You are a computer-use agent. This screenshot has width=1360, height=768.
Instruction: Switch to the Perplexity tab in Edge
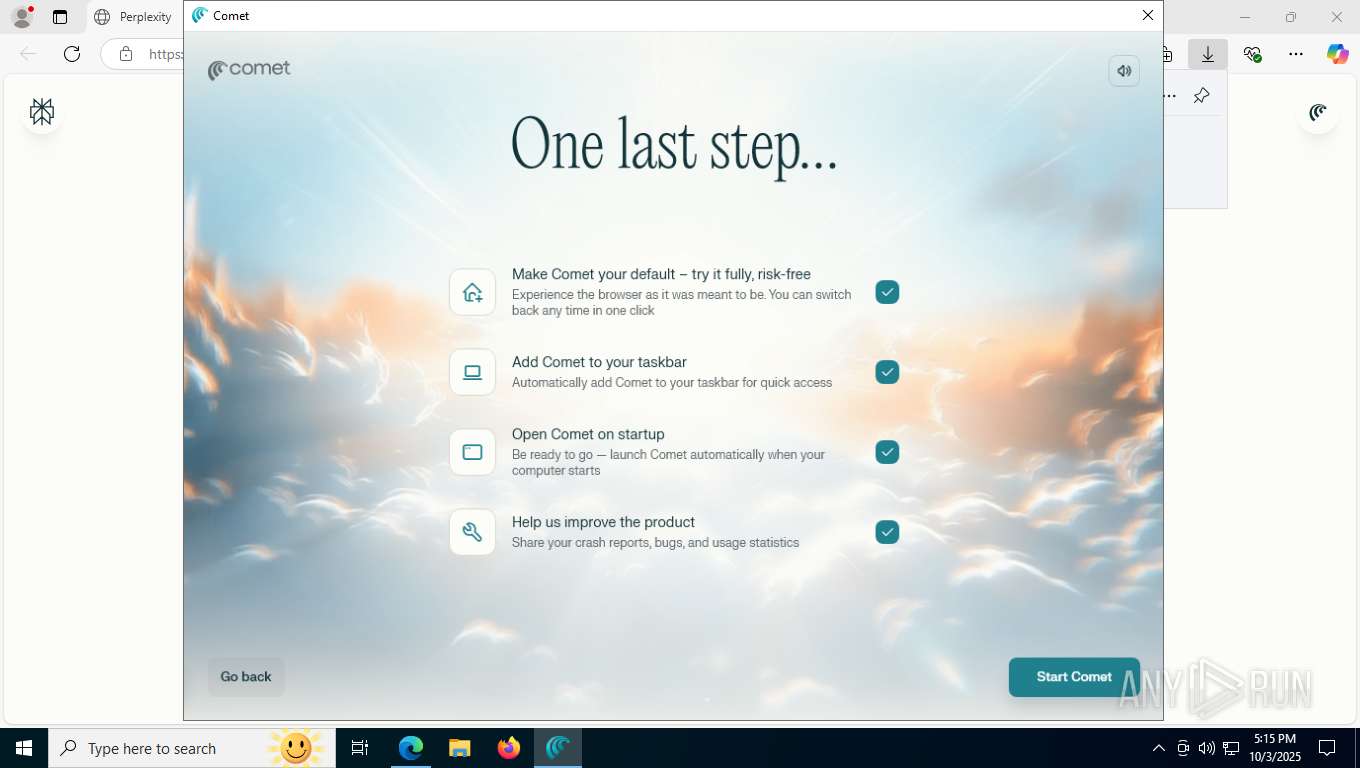(134, 17)
